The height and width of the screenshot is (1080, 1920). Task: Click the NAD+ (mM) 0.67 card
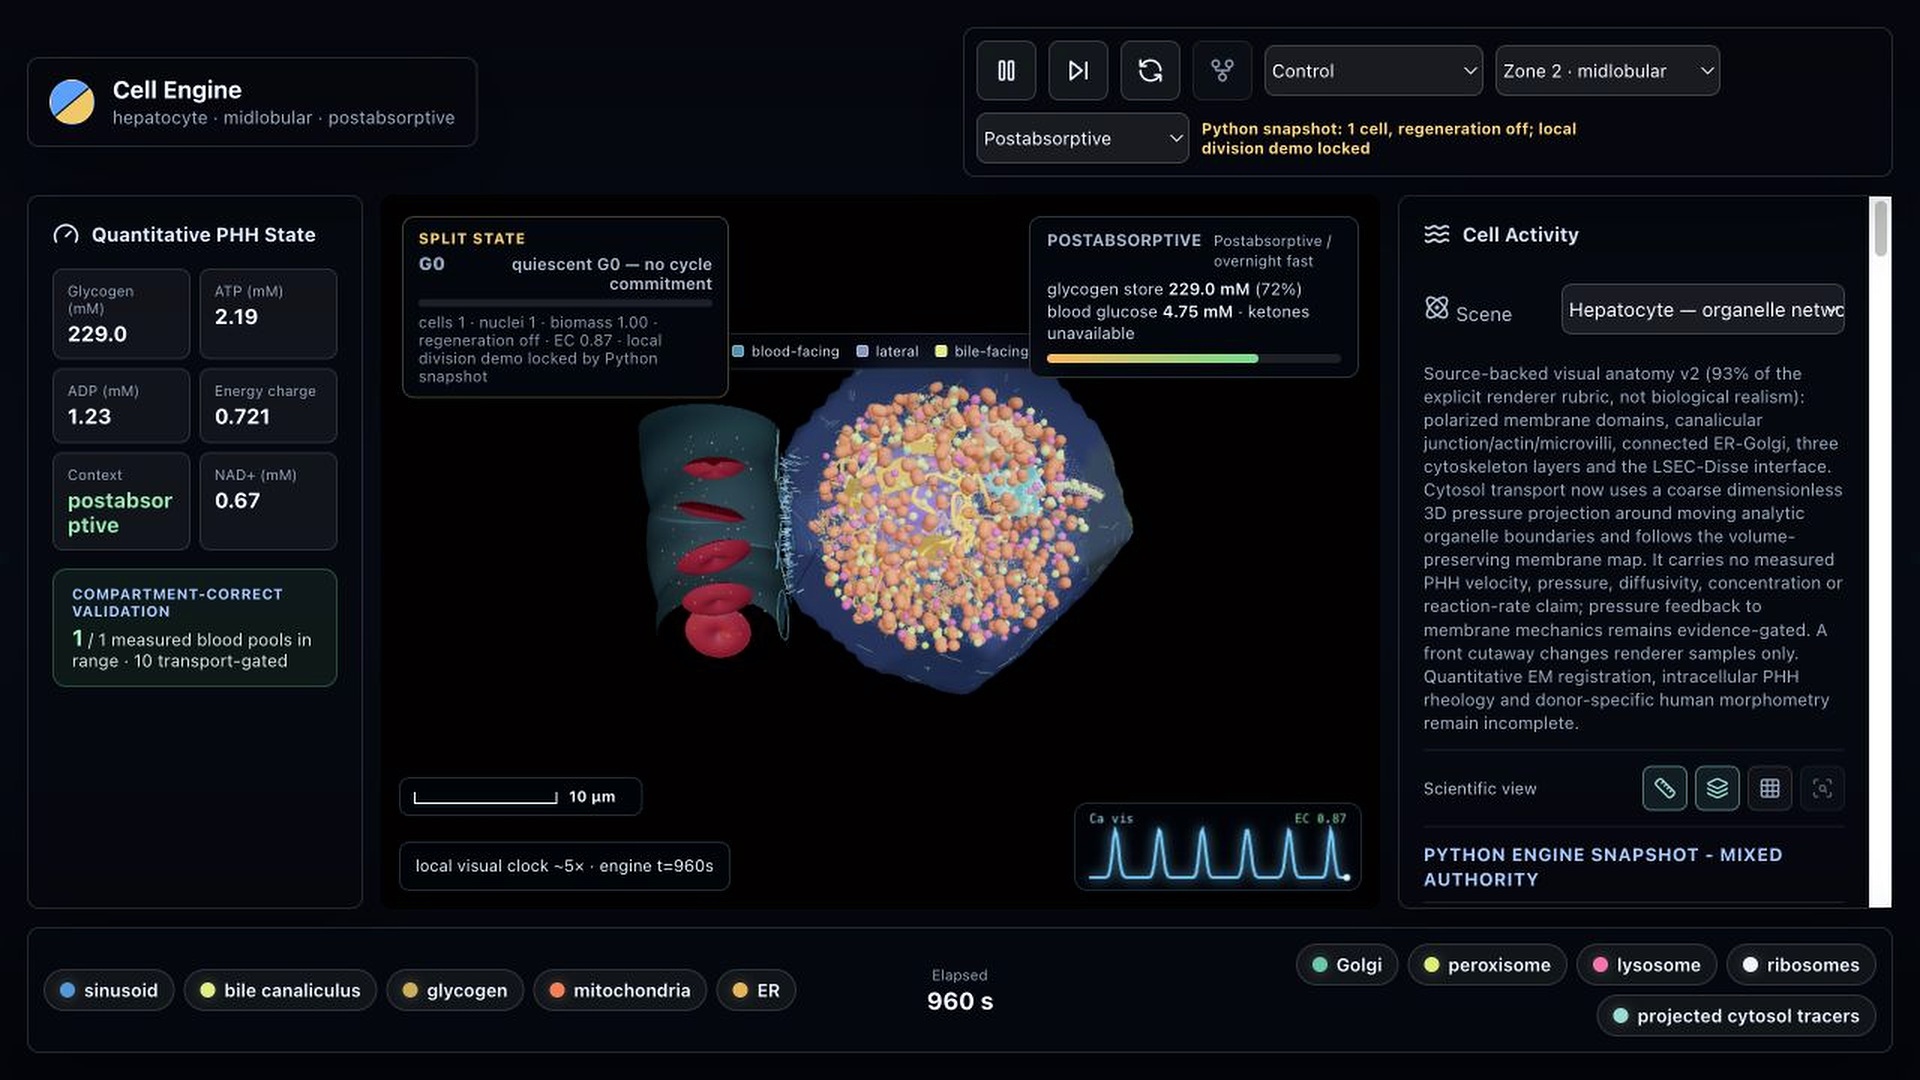pos(268,501)
